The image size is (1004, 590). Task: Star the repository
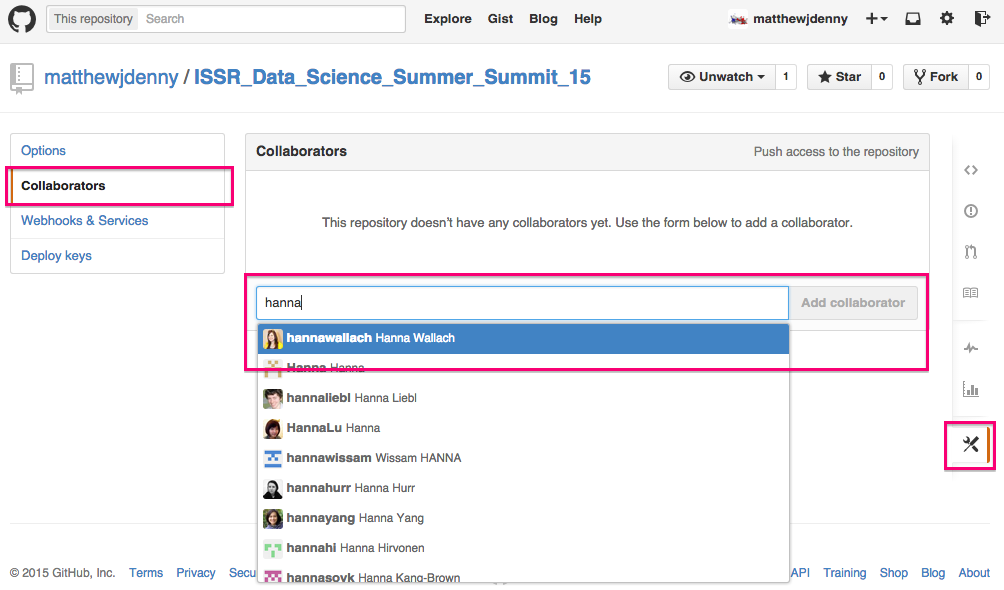coord(839,77)
